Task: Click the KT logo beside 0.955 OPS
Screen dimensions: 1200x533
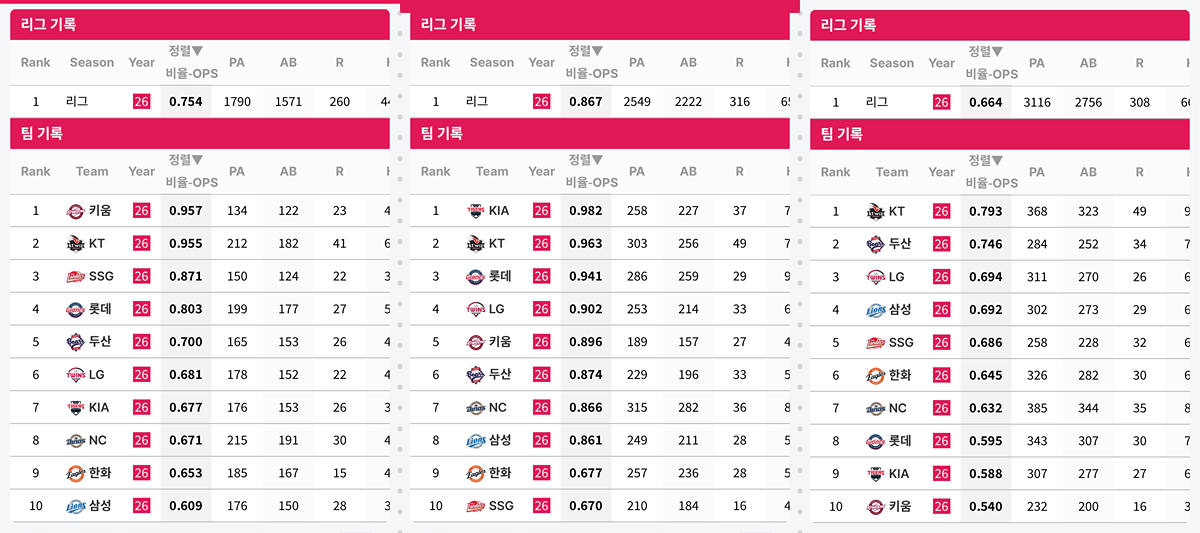Action: tap(76, 244)
